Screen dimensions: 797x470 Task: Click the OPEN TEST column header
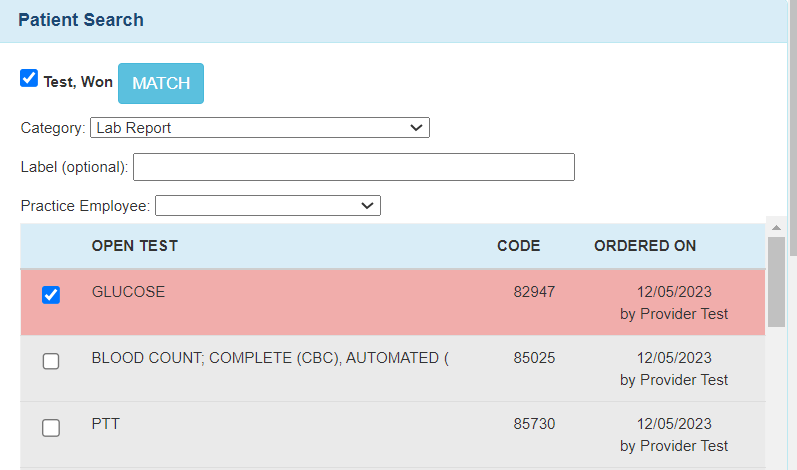tap(135, 246)
